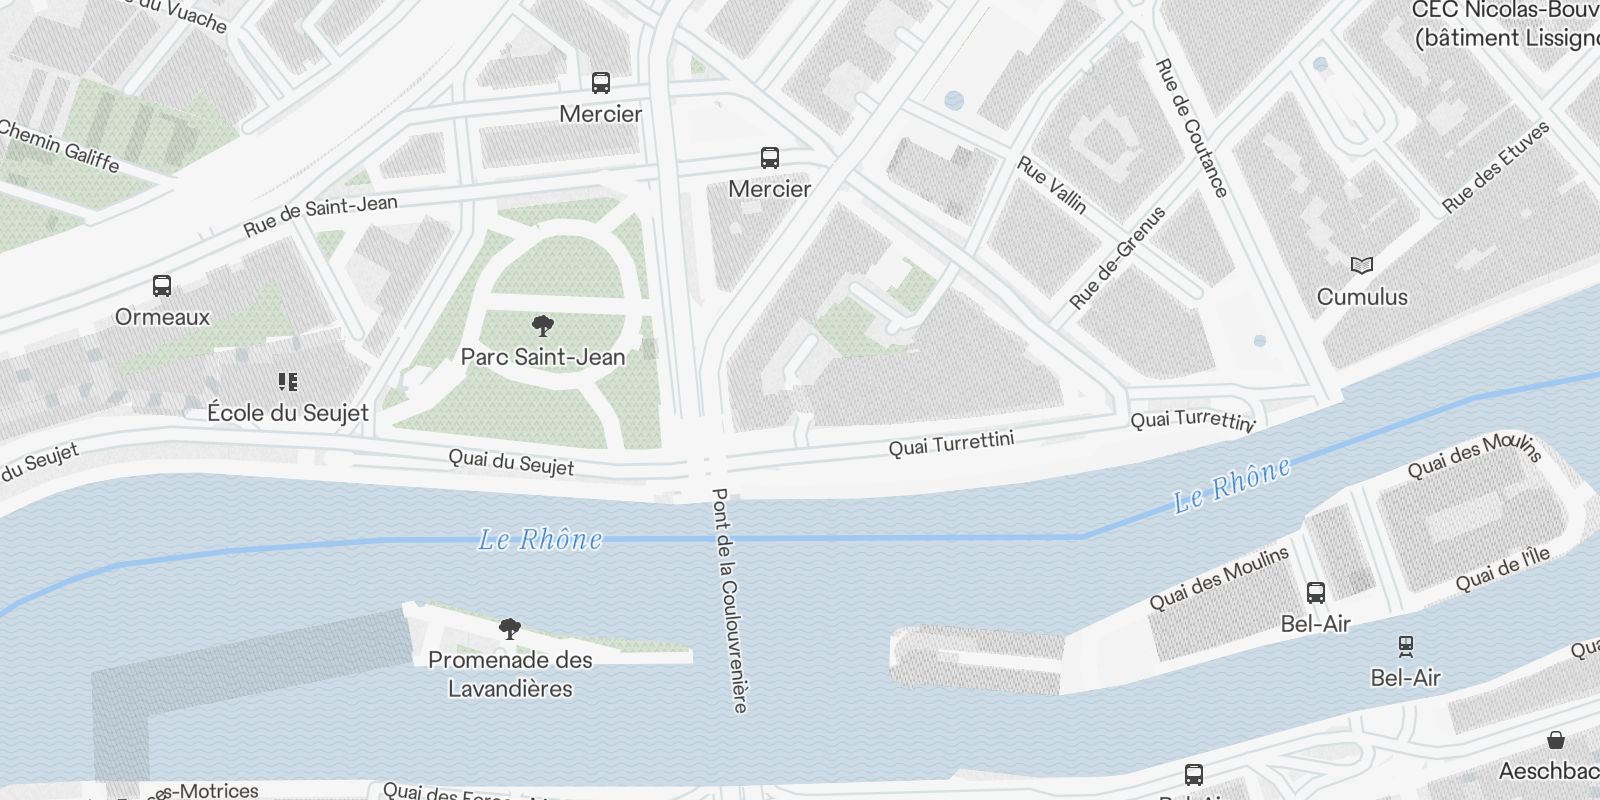This screenshot has width=1600, height=800.
Task: Select the Promenade des Lavandières park icon
Action: [x=510, y=629]
